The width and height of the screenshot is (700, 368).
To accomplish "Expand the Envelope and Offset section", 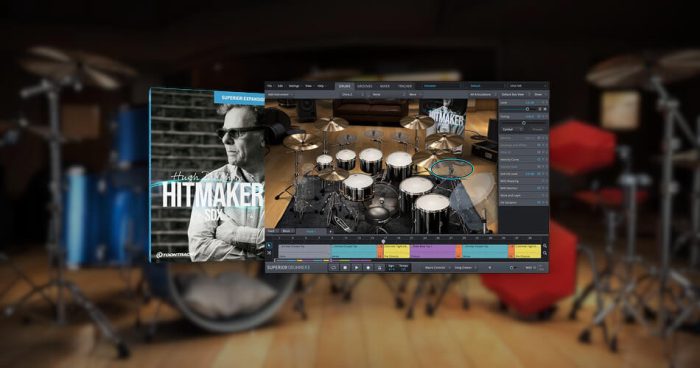I will 523,145.
